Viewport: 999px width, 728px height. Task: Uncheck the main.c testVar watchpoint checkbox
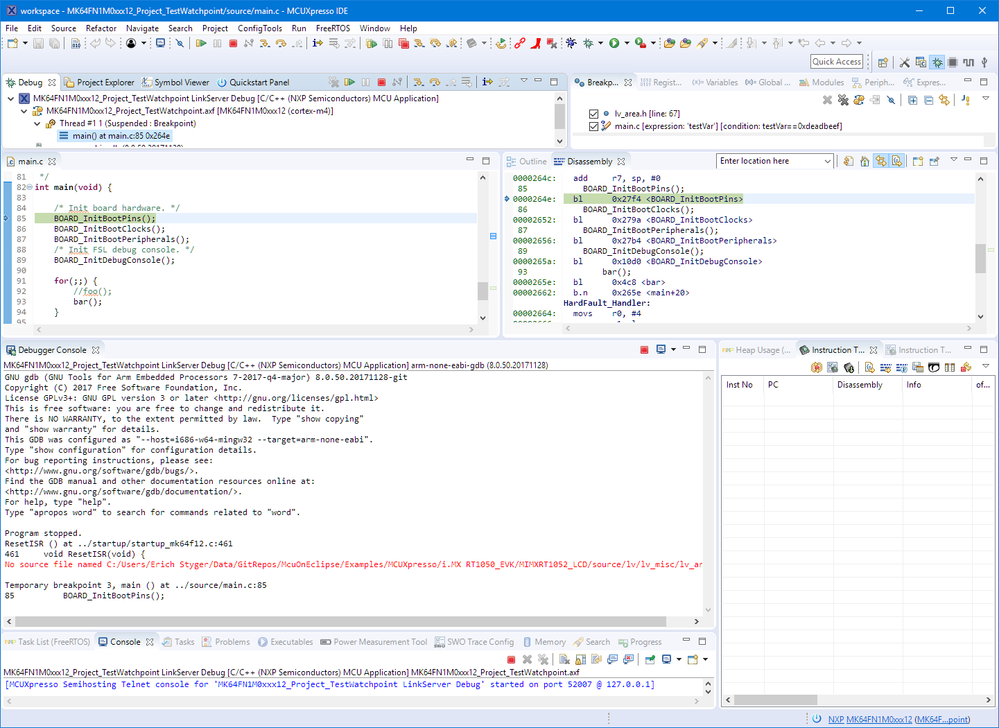[x=594, y=126]
